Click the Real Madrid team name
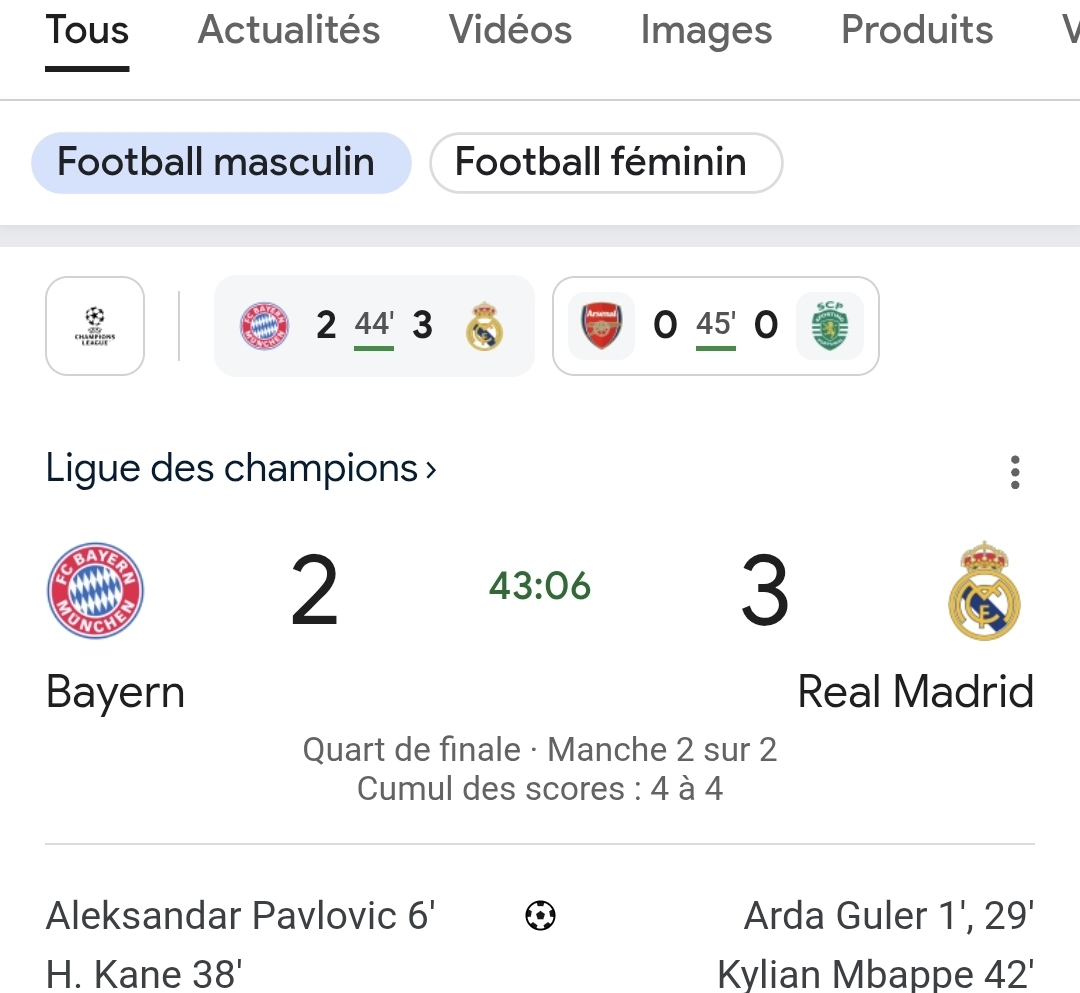This screenshot has width=1080, height=993. pos(915,692)
